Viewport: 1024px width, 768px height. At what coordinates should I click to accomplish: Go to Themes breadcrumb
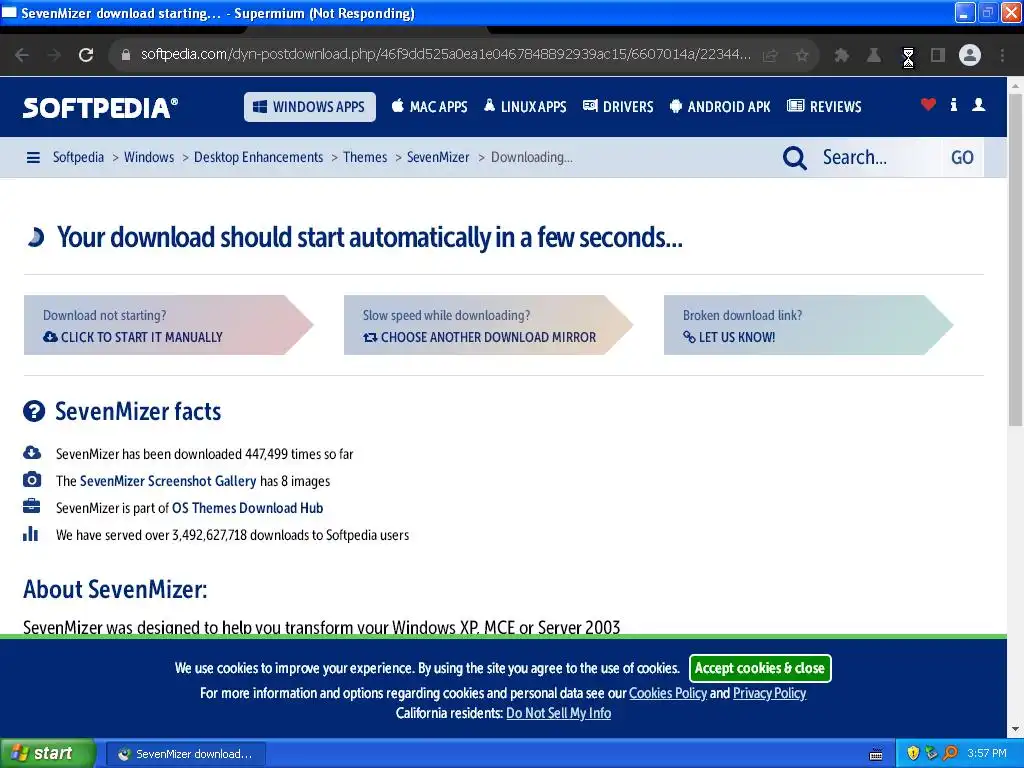coord(365,157)
